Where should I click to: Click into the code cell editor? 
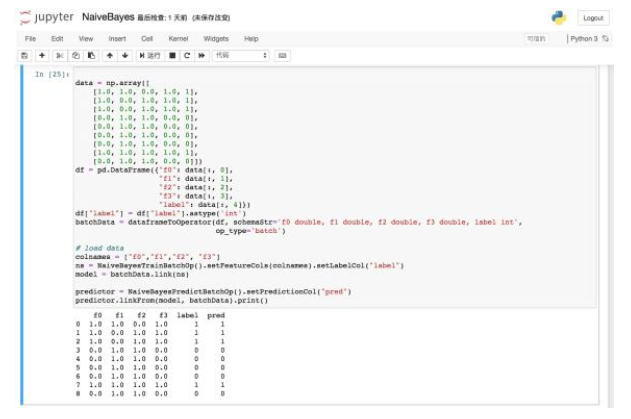click(x=335, y=188)
